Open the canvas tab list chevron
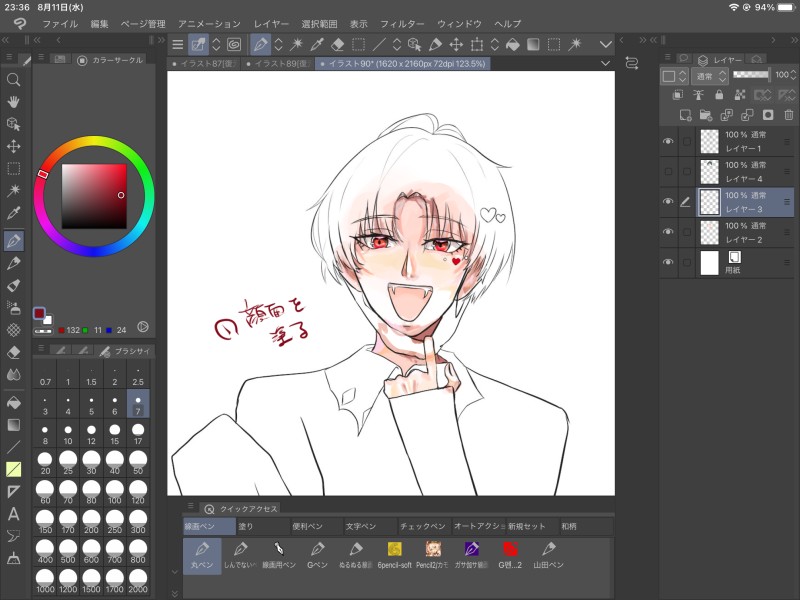Viewport: 800px width, 600px height. click(605, 63)
